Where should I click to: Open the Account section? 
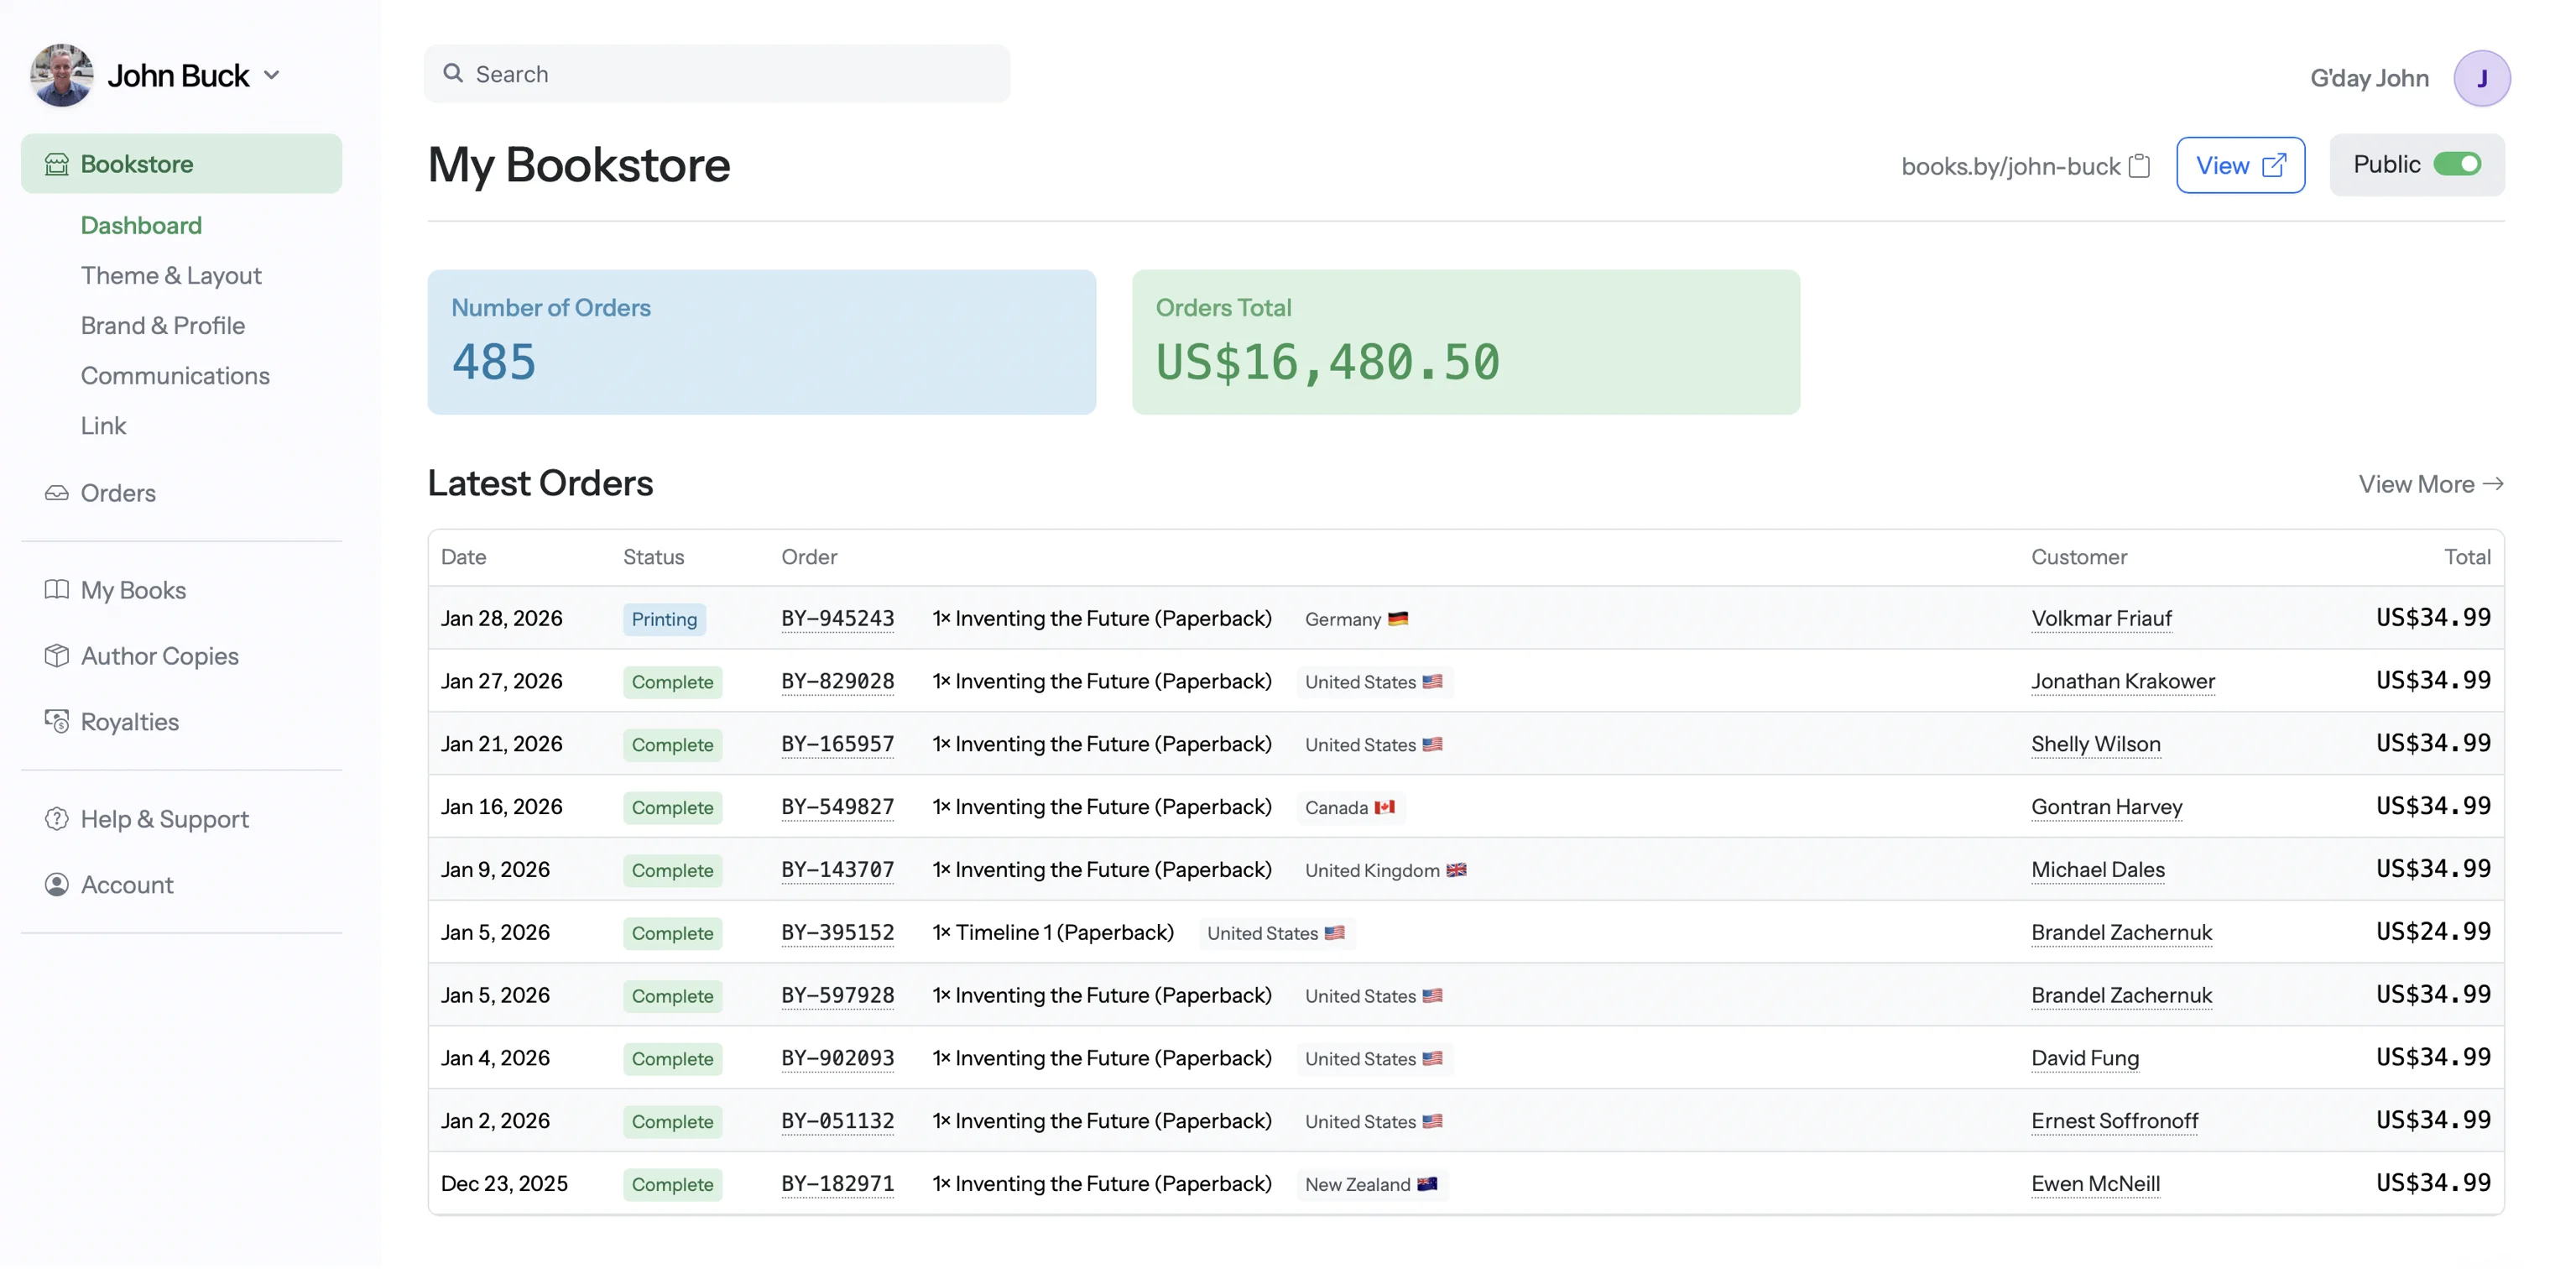(x=127, y=884)
